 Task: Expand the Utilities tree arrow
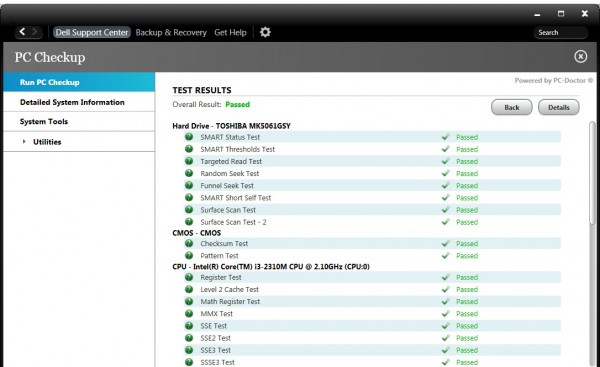pyautogui.click(x=24, y=142)
